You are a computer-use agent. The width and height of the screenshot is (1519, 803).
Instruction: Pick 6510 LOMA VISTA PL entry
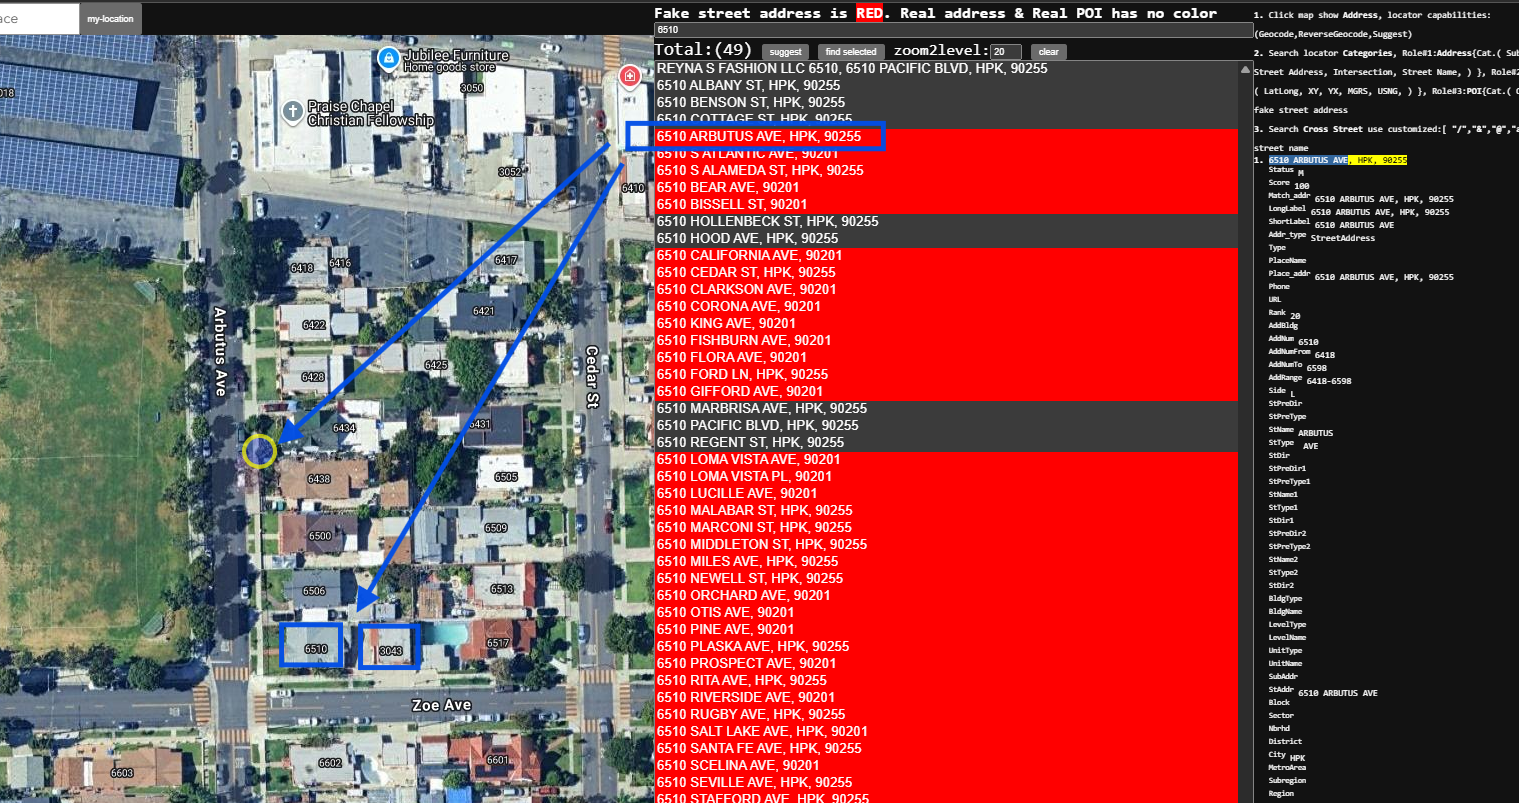pos(744,476)
